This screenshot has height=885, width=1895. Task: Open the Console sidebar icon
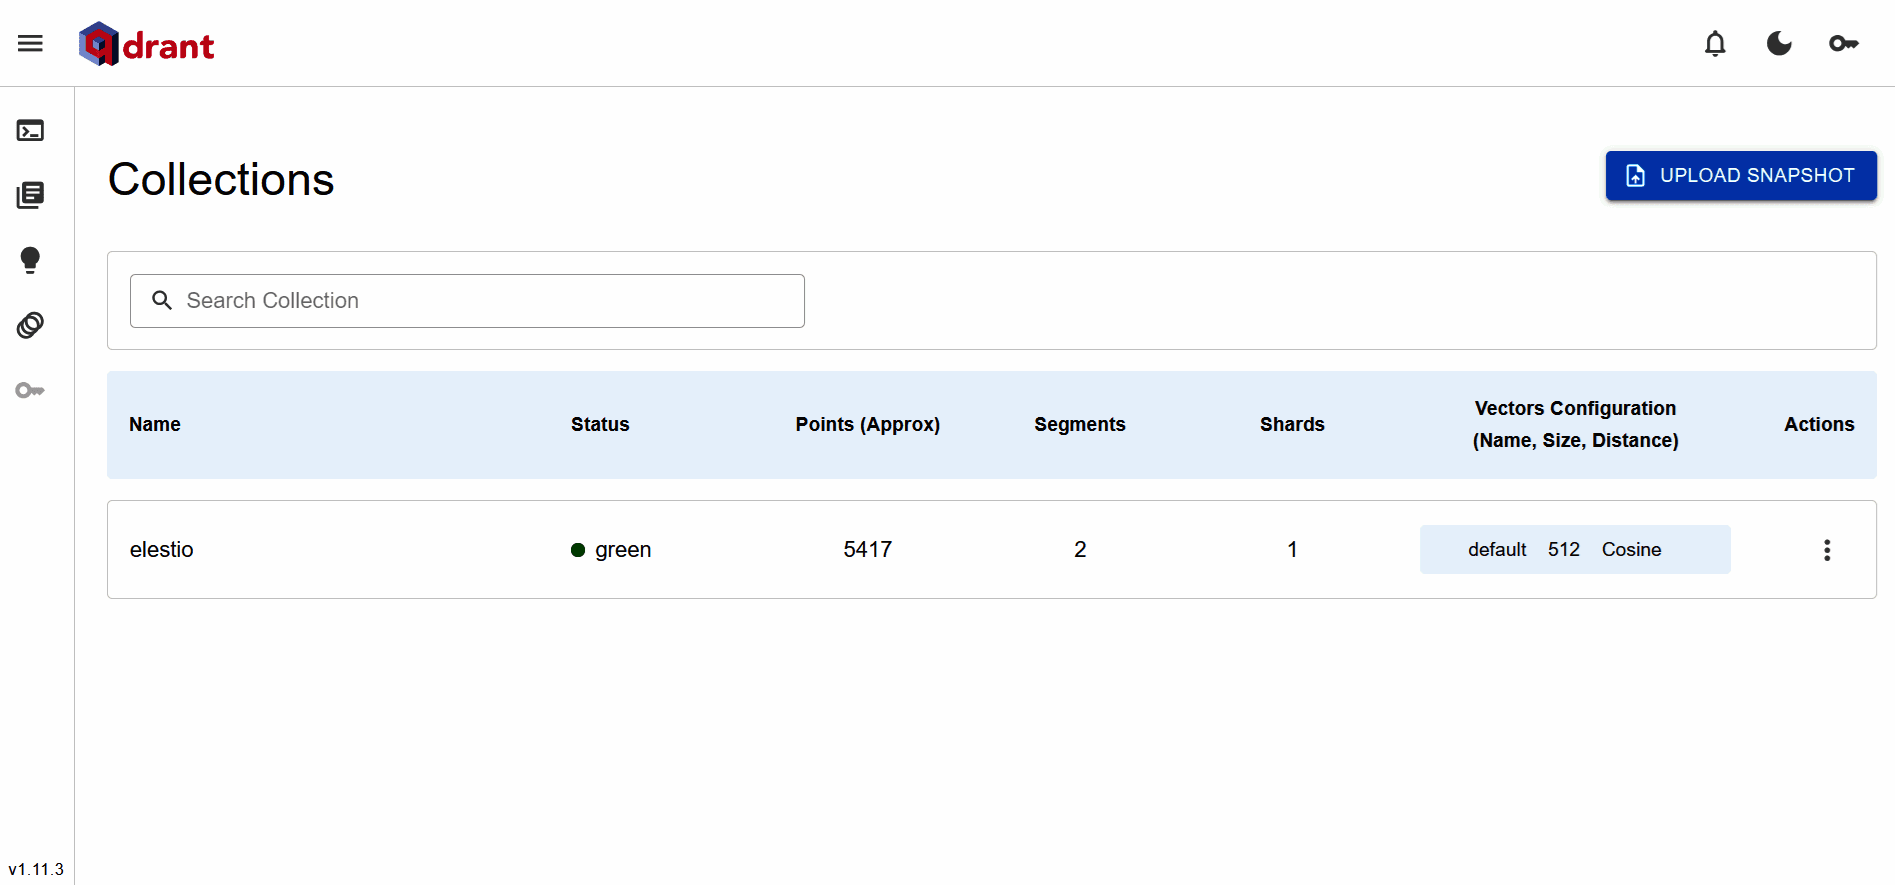[30, 131]
